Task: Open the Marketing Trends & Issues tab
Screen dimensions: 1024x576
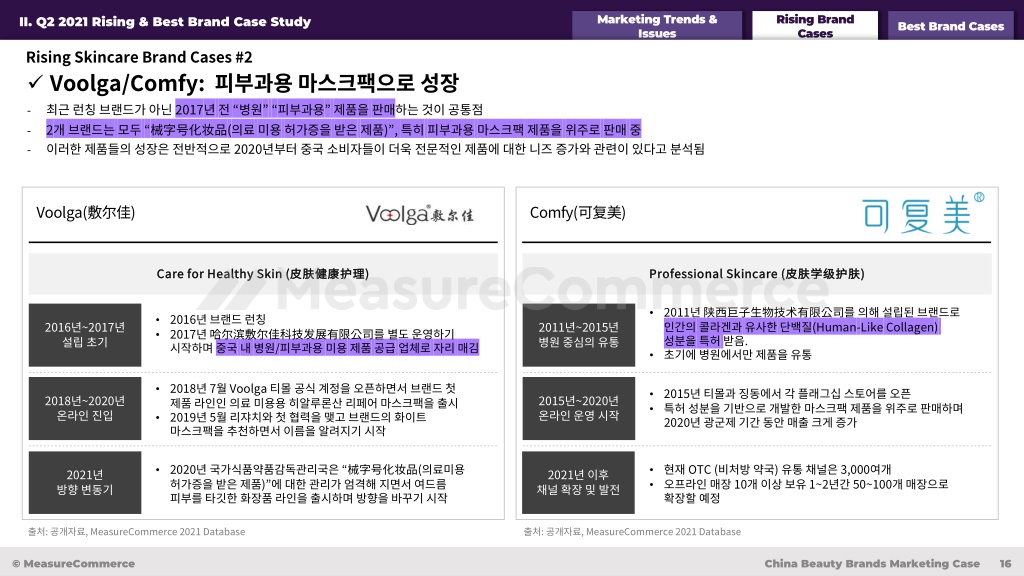Action: pos(657,25)
